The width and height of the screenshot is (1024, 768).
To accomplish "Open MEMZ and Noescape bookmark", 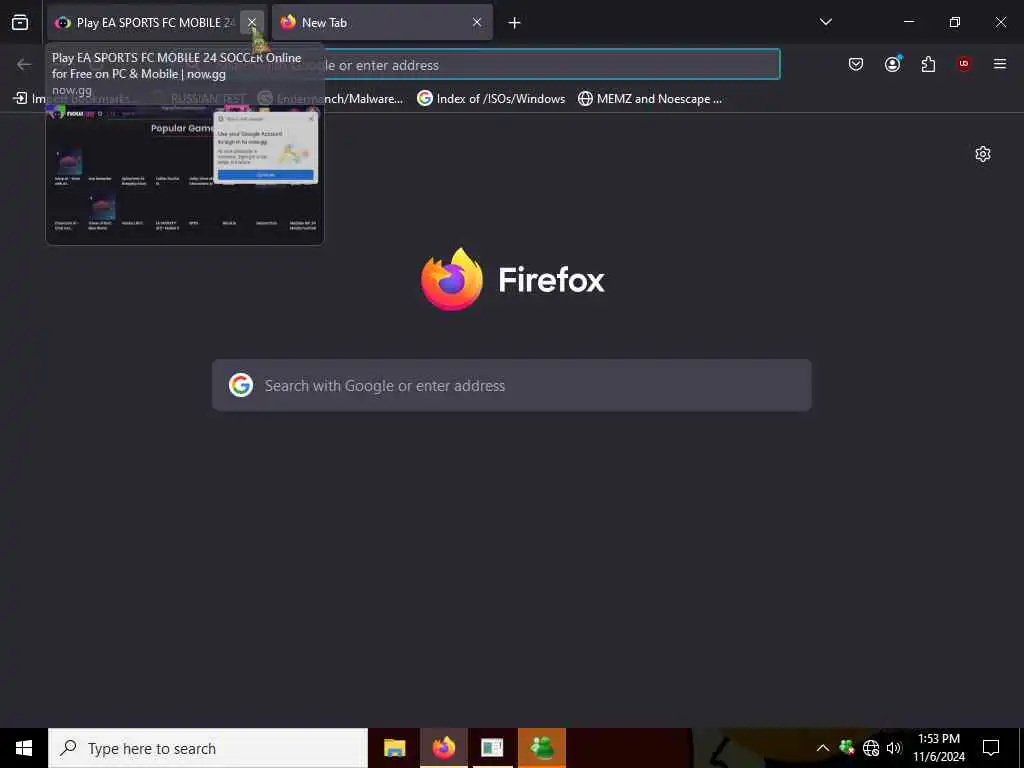I will click(x=650, y=99).
